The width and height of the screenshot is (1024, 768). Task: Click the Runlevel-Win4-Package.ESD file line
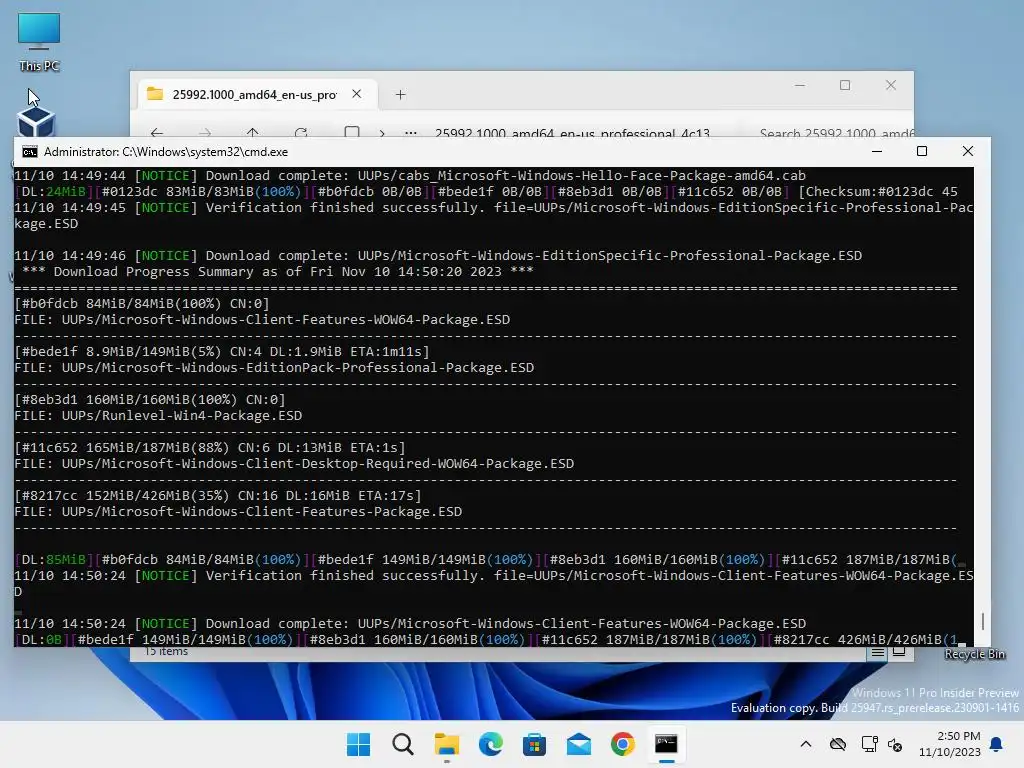(158, 415)
